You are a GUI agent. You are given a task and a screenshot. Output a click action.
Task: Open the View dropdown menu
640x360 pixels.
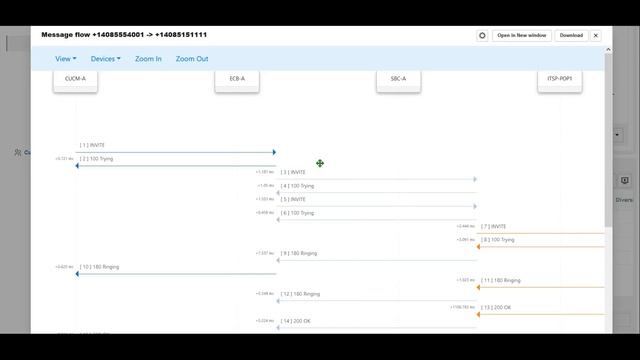click(x=66, y=59)
